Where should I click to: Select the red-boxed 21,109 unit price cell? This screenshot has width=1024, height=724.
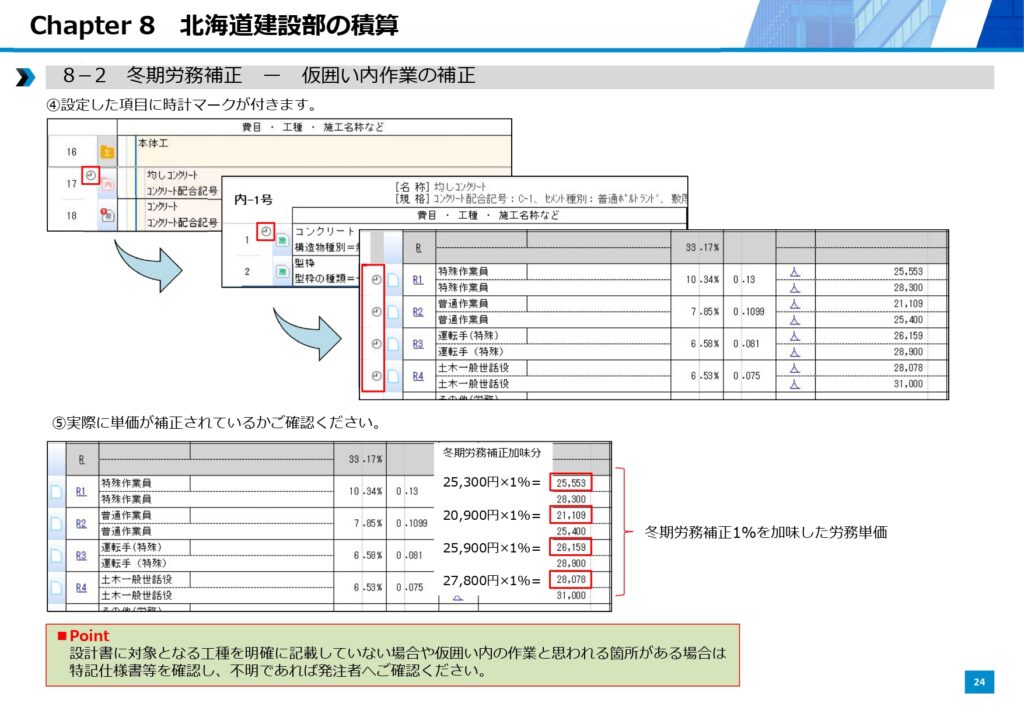tap(570, 515)
